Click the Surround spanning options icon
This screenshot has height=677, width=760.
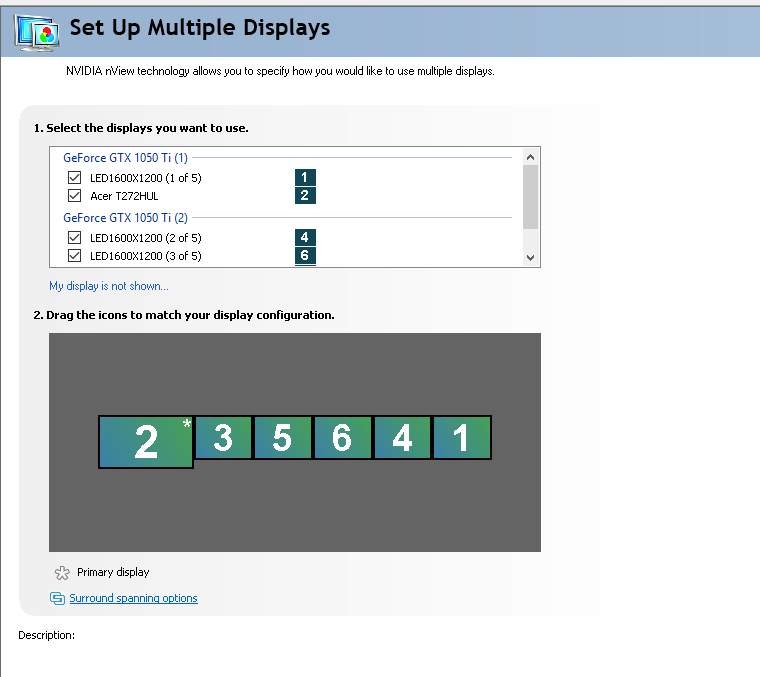[57, 598]
